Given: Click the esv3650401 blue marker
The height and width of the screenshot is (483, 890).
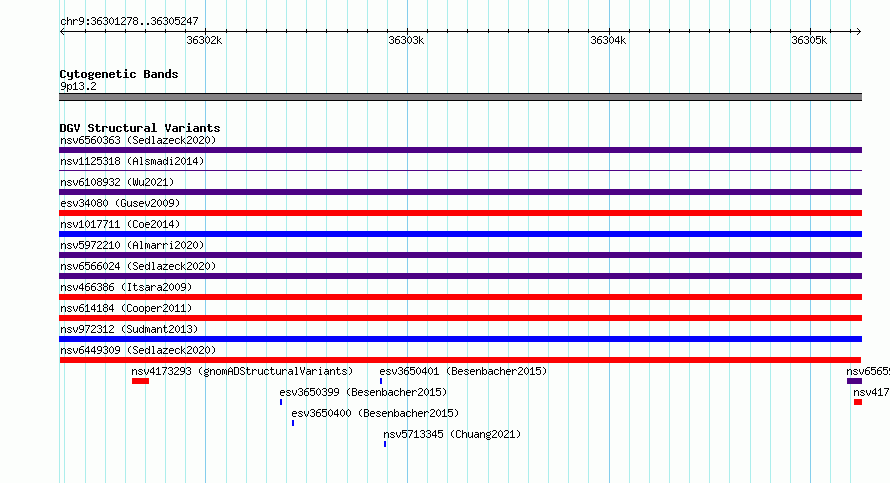Looking at the screenshot, I should [x=381, y=381].
